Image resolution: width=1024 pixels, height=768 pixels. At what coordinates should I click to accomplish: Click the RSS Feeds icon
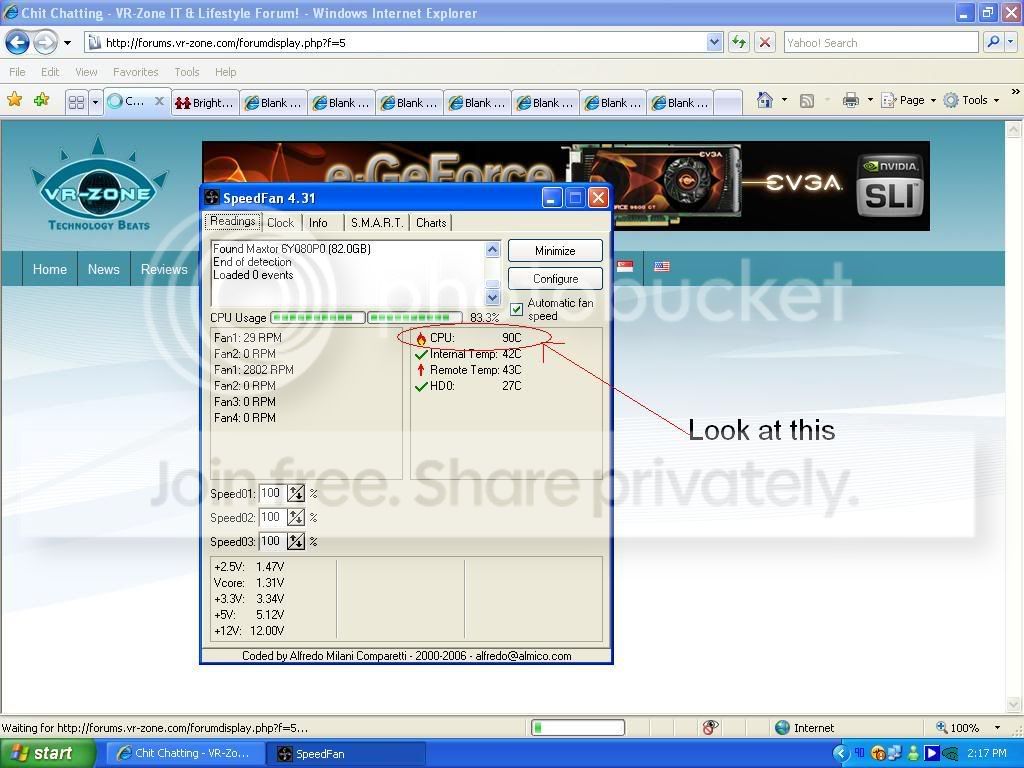[807, 101]
